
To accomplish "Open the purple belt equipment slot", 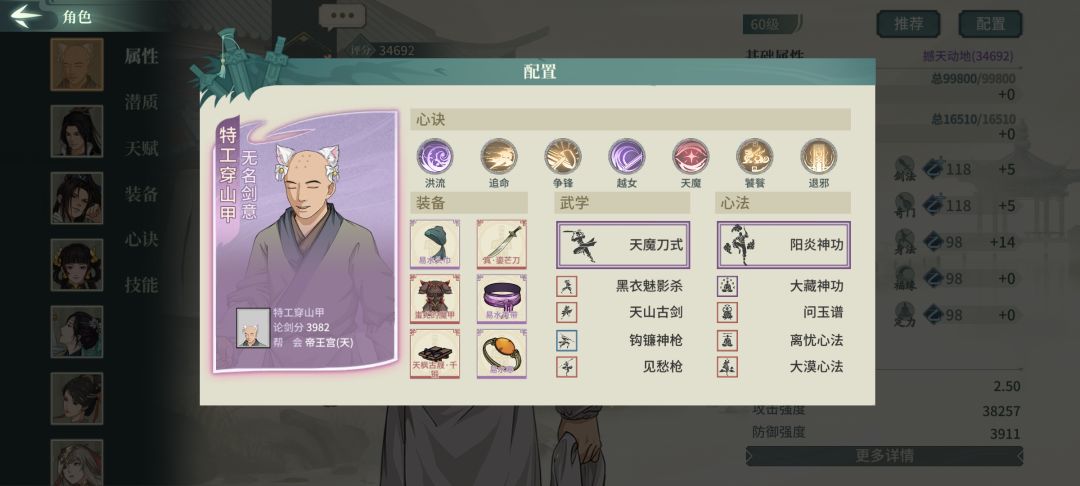I will tap(501, 299).
